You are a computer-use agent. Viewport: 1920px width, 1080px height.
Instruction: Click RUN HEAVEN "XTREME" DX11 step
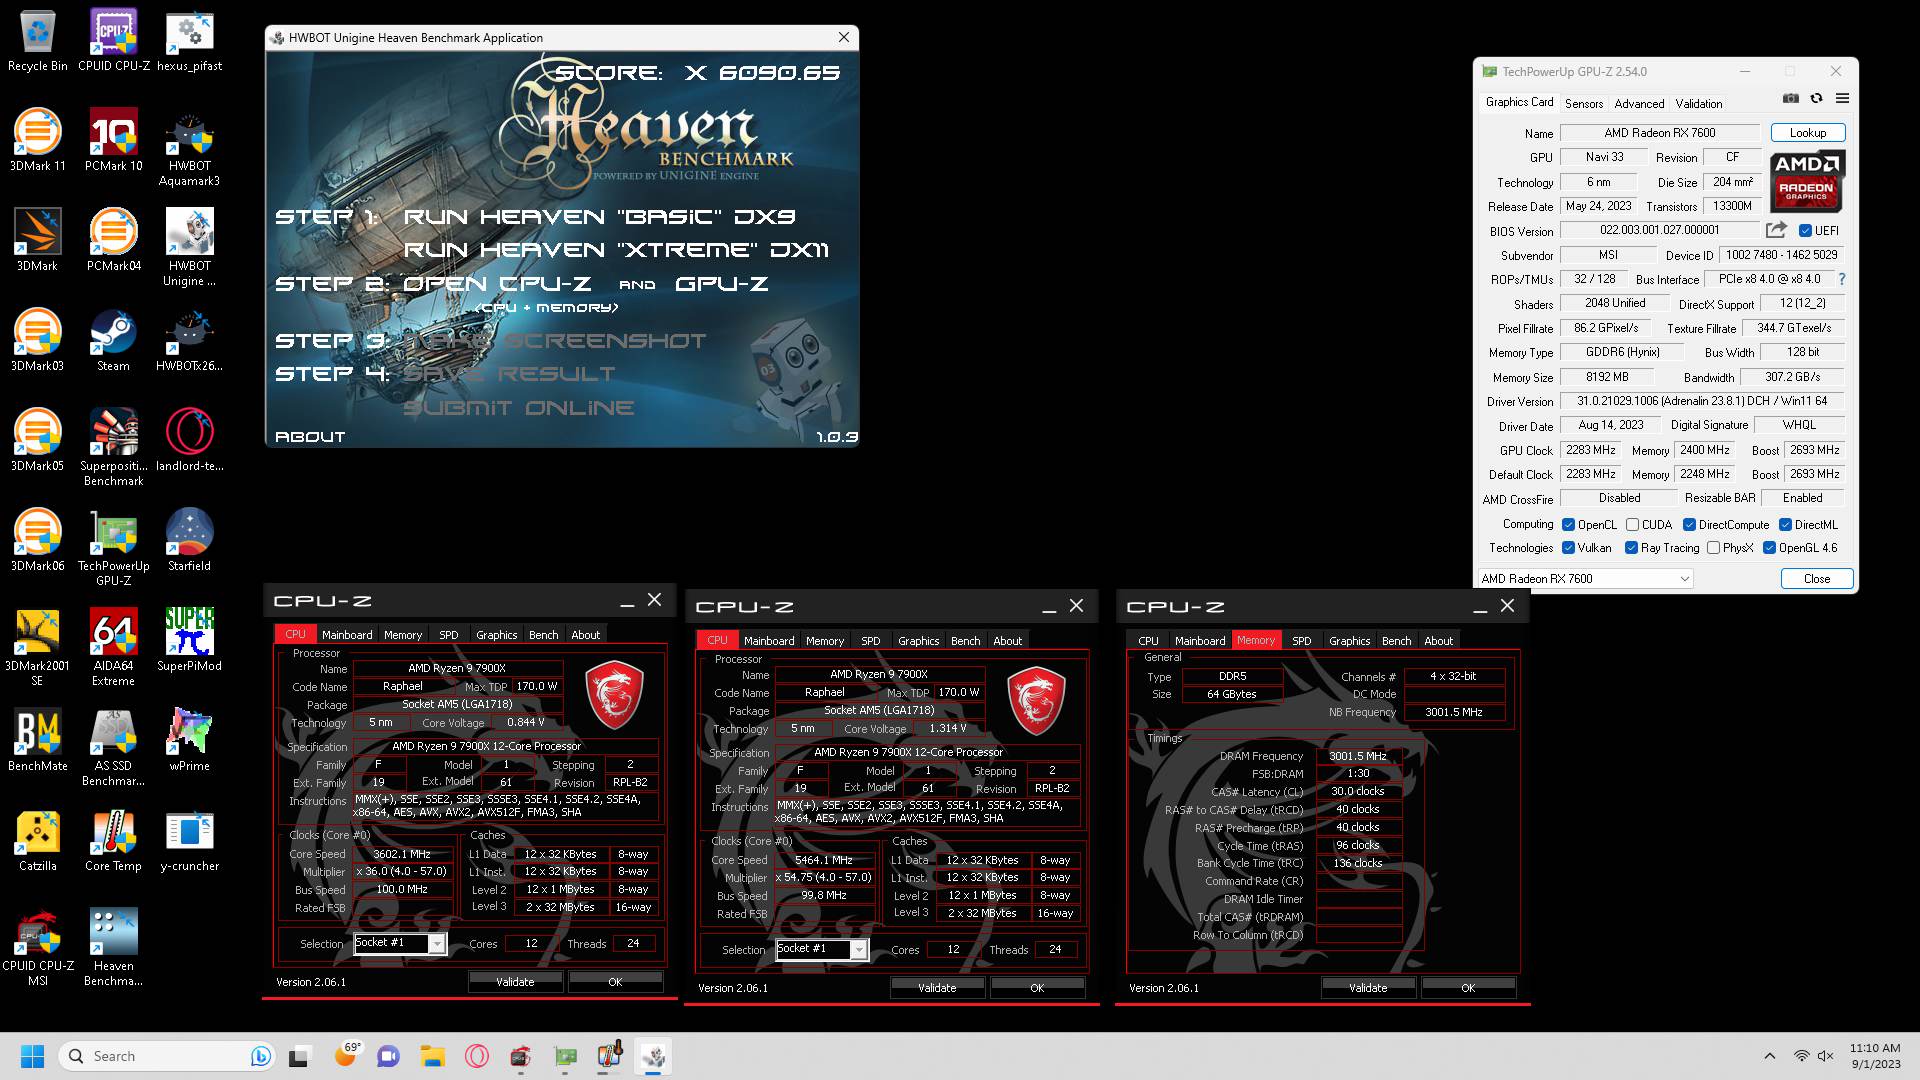(616, 250)
